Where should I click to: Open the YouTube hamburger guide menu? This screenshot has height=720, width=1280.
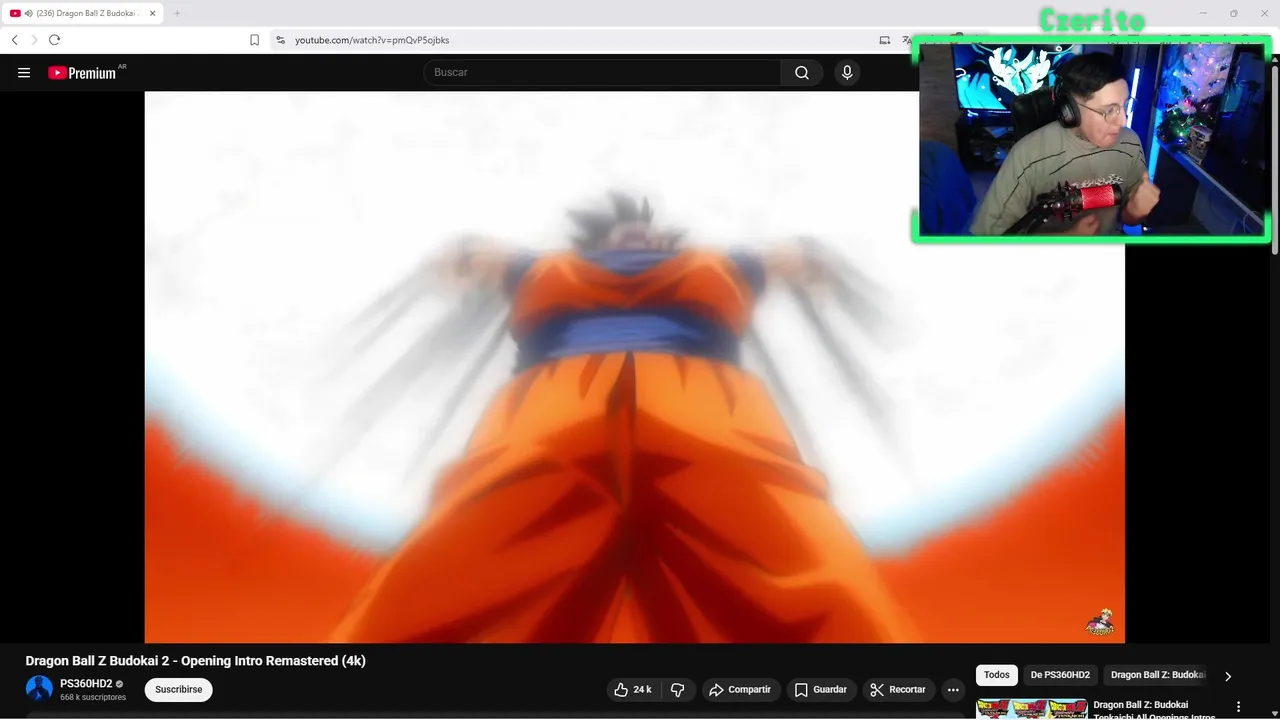click(x=24, y=72)
